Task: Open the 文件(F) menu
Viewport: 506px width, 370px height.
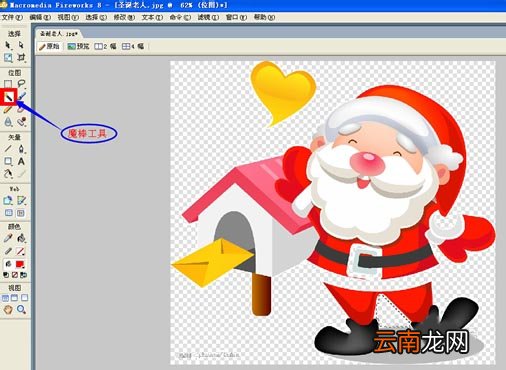Action: pyautogui.click(x=13, y=17)
